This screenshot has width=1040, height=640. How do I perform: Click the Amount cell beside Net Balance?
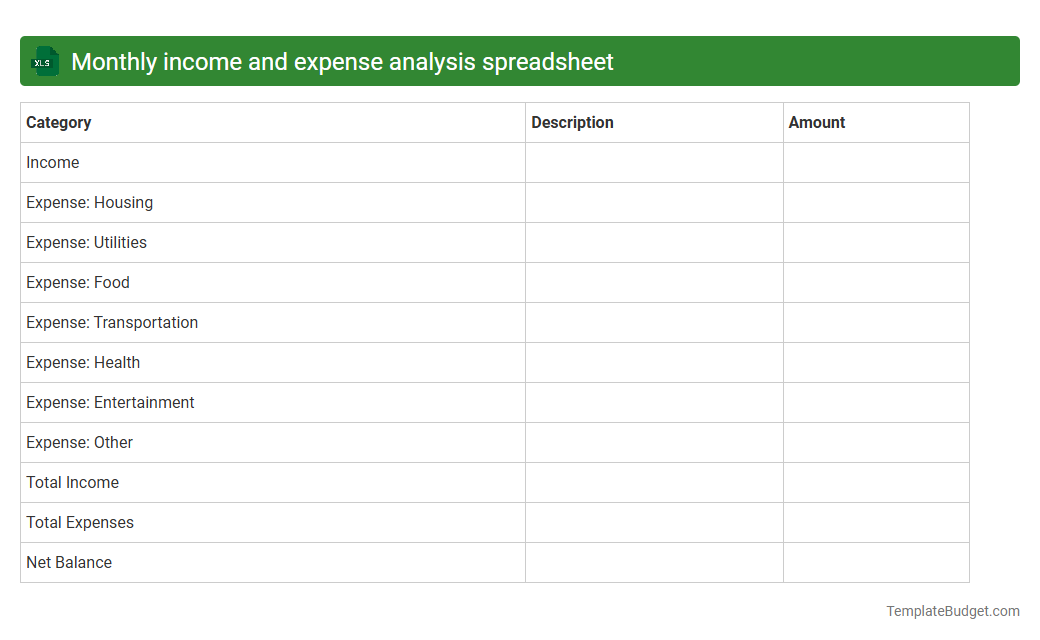(876, 562)
